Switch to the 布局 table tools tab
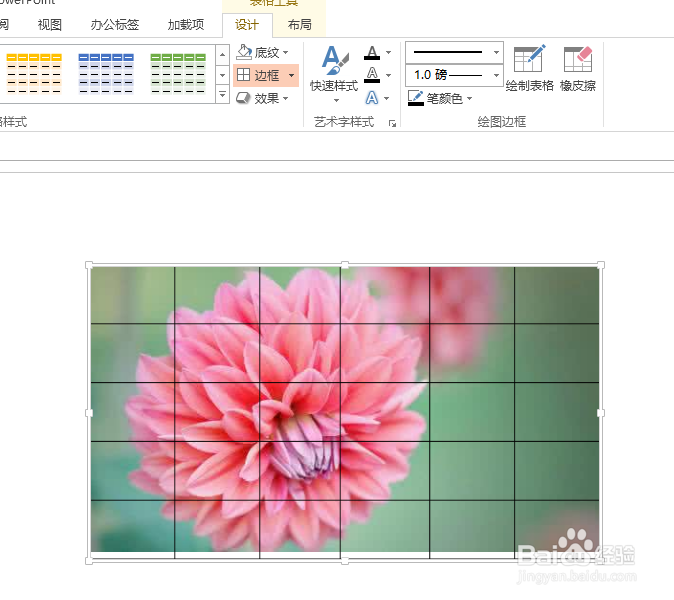Screen dimensions: 674x600 pyautogui.click(x=300, y=25)
